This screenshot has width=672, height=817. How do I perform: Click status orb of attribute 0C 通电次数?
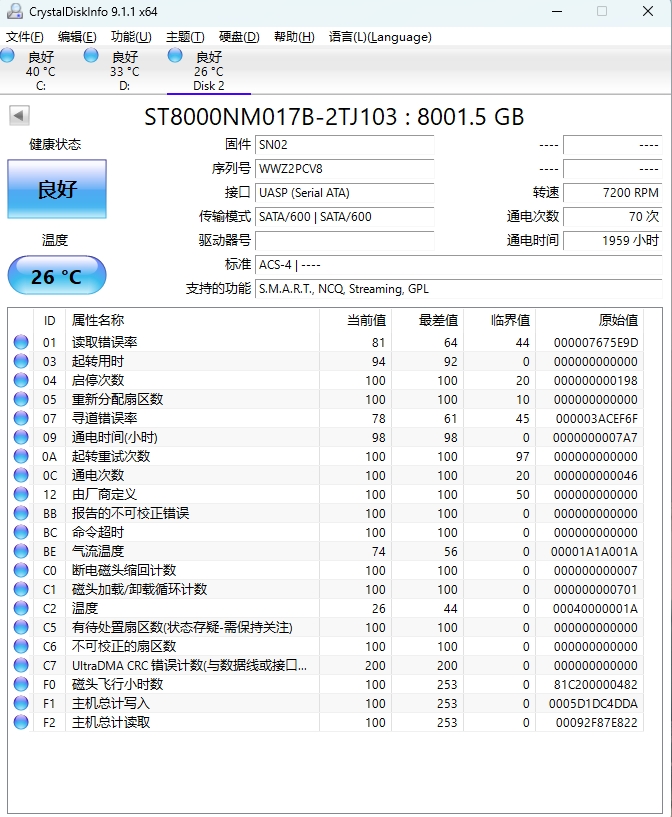click(21, 475)
